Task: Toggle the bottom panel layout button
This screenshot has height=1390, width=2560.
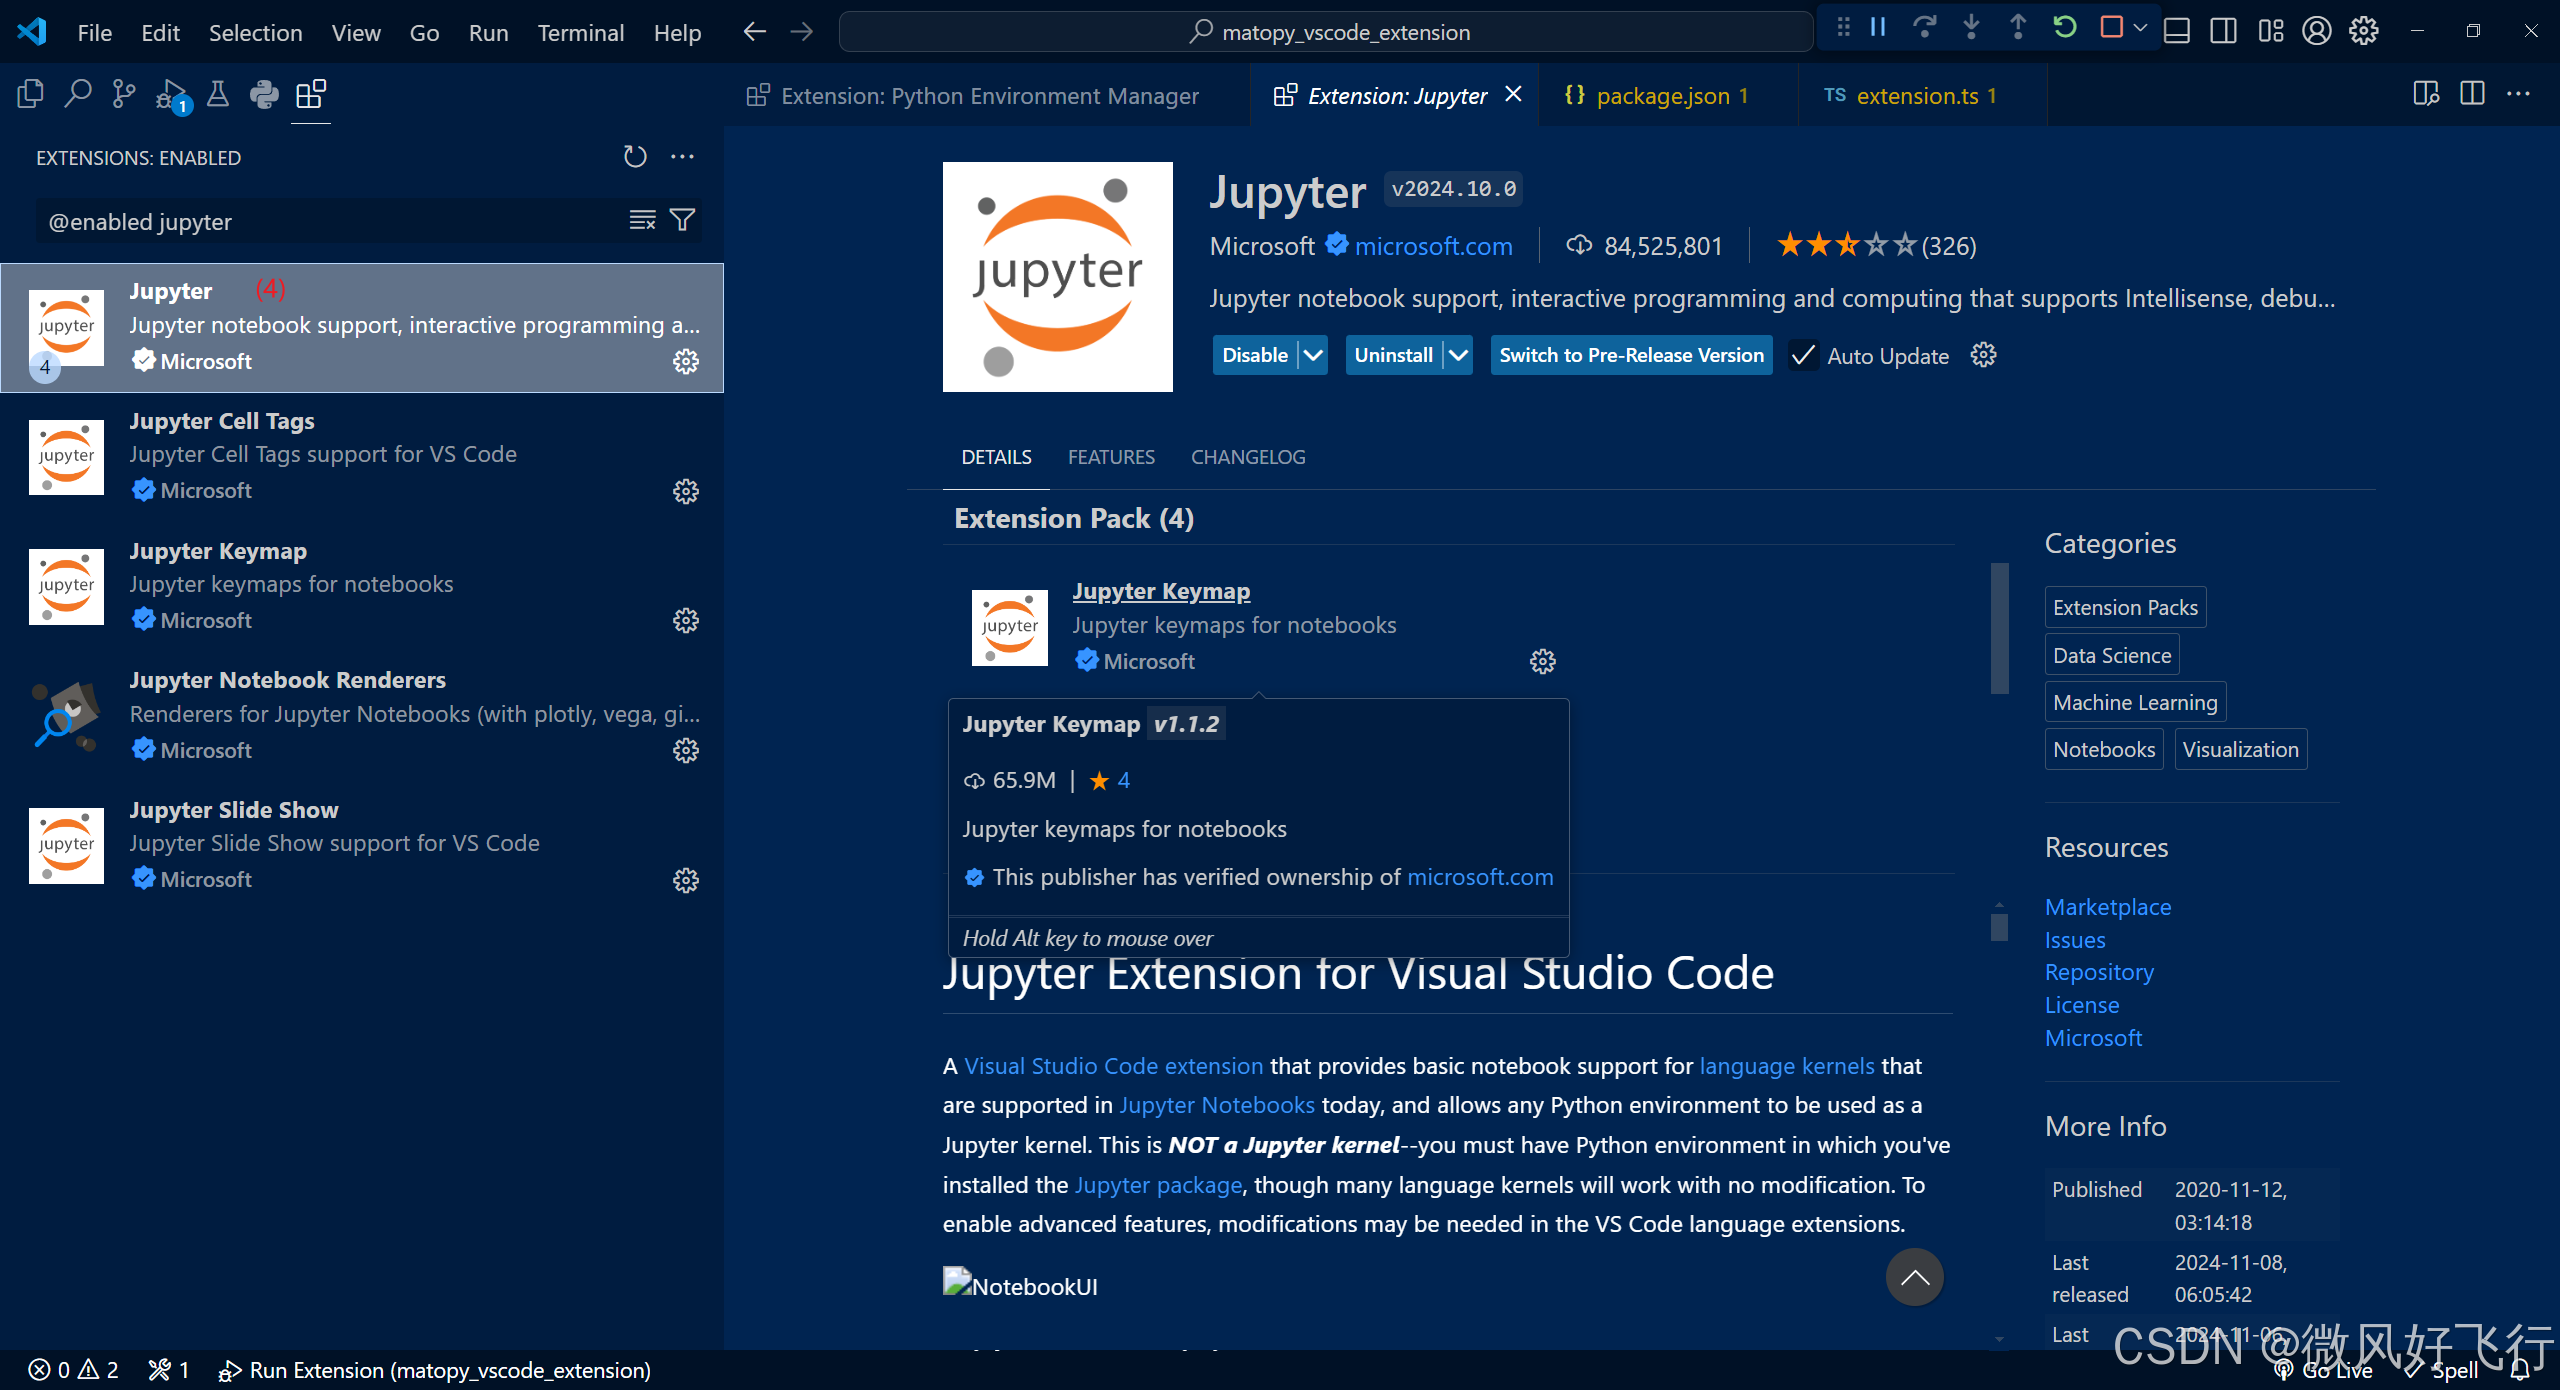Action: 2177,31
